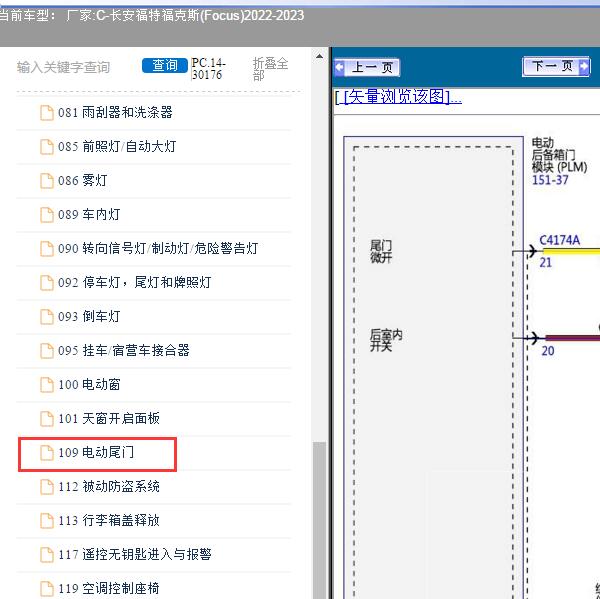
Task: Click the 后室内开关 signal label
Action: coord(386,340)
